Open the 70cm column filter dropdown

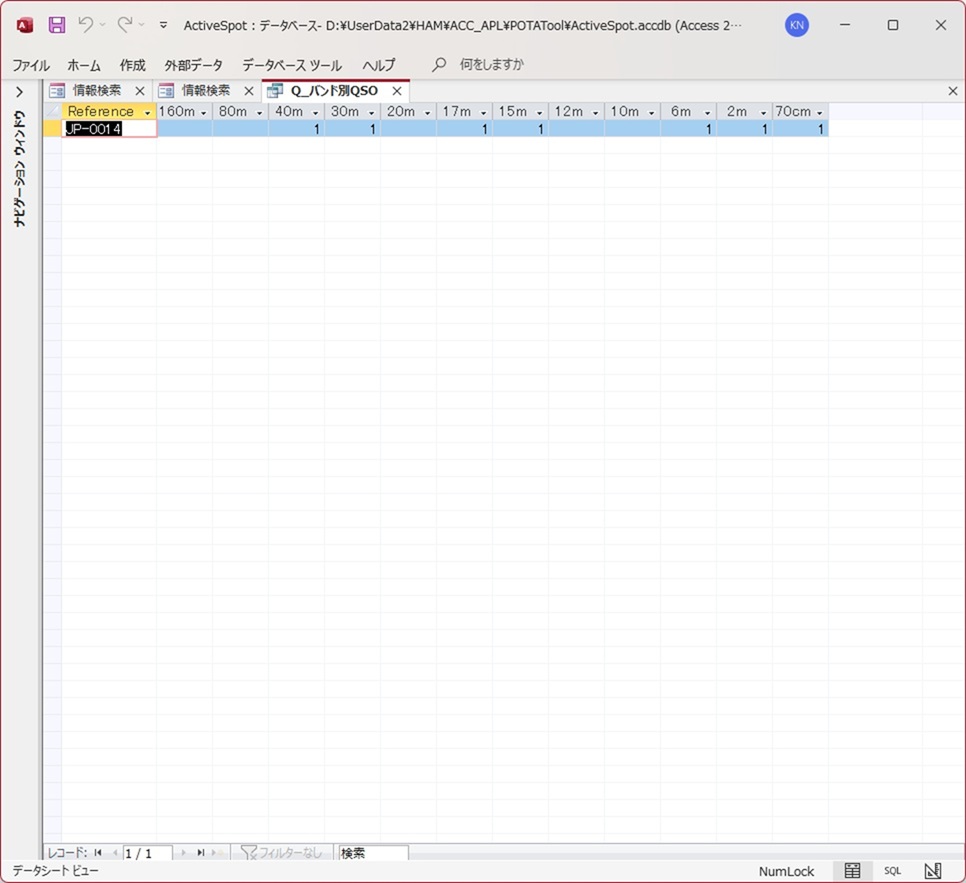click(820, 112)
